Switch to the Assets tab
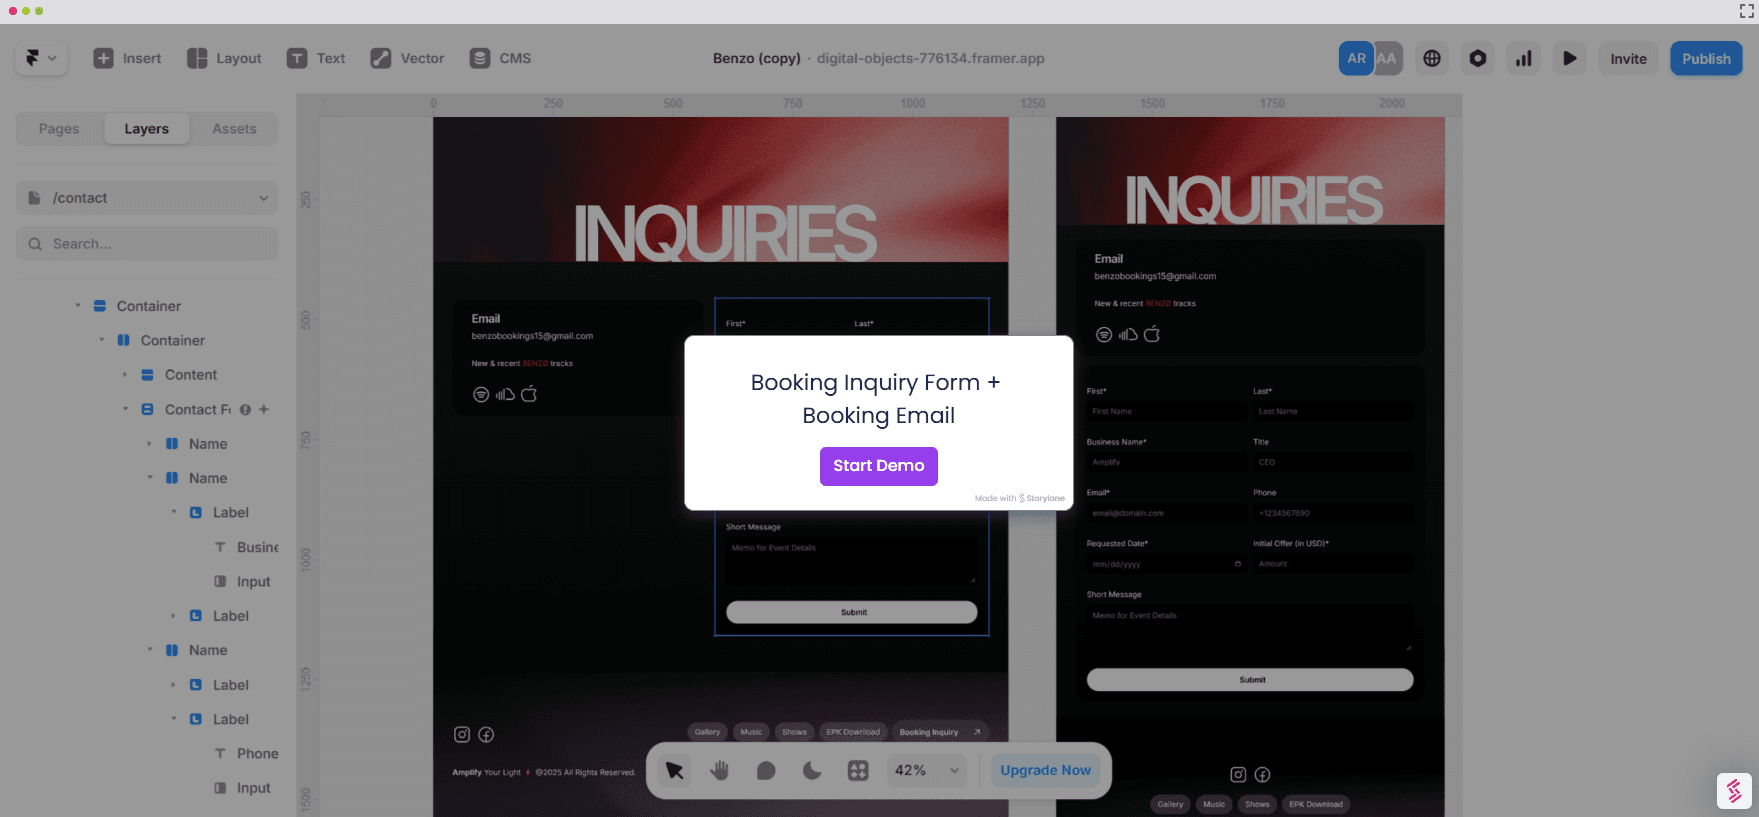Screen dimensions: 1759x817 [234, 129]
